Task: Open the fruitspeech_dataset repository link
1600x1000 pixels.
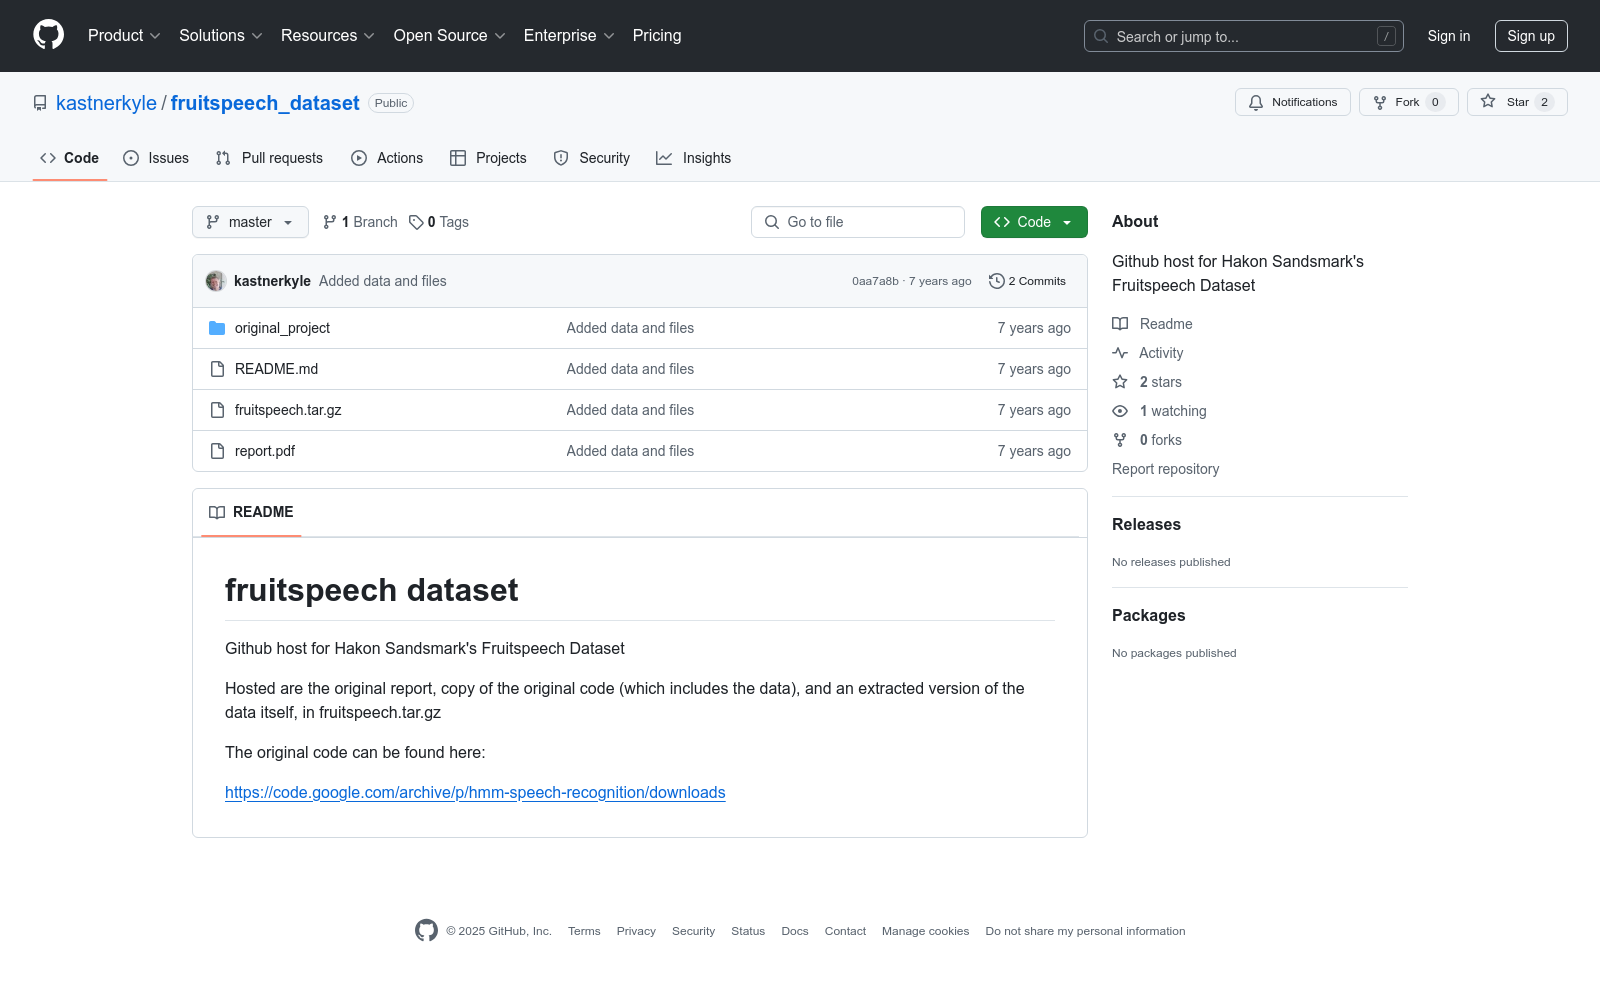Action: (265, 103)
